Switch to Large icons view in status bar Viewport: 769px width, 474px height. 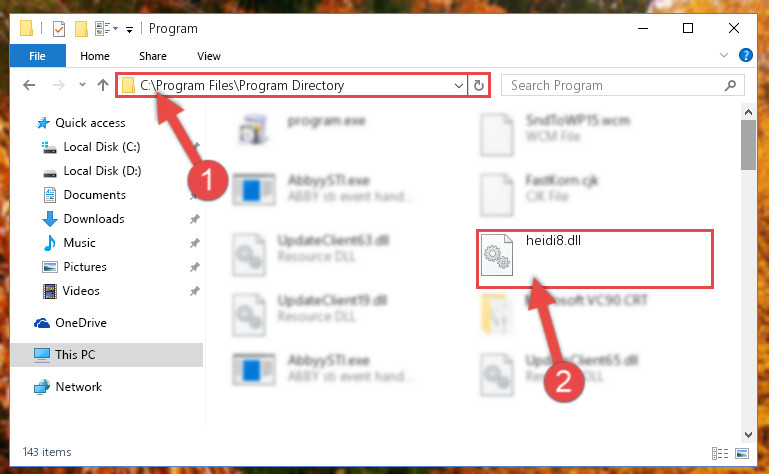(x=742, y=453)
